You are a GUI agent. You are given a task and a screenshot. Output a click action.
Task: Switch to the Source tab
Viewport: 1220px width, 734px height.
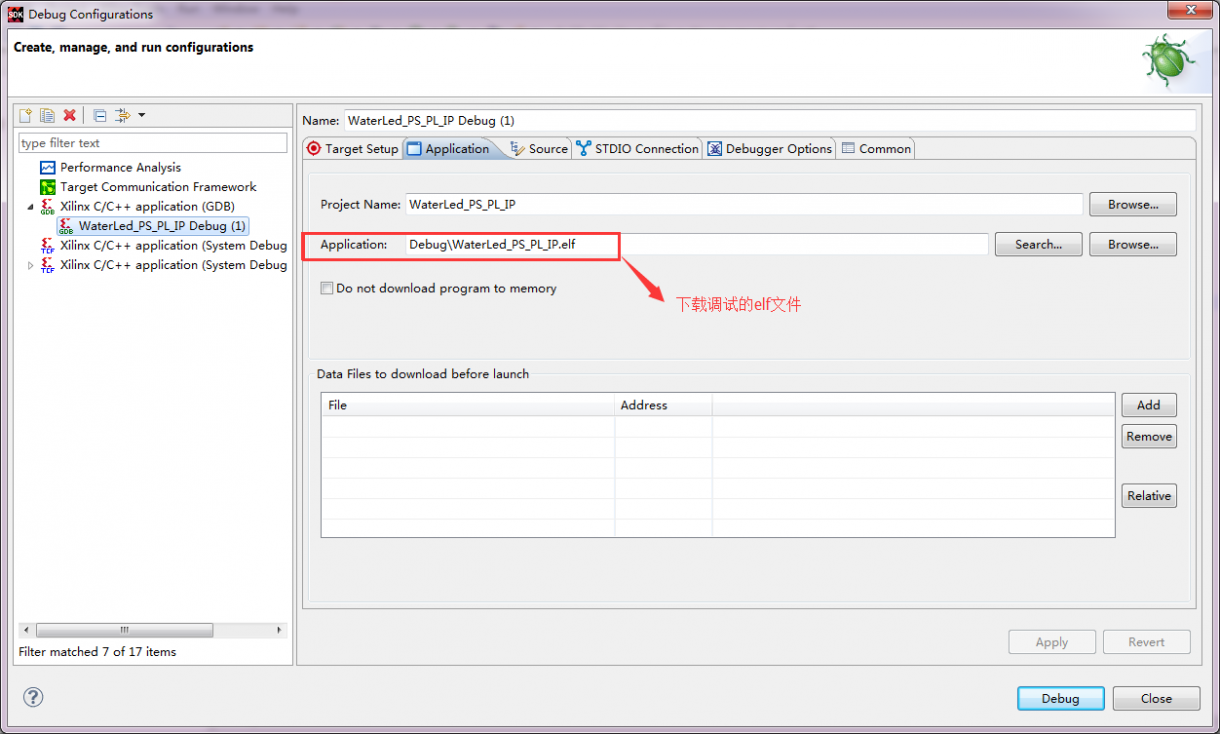(538, 148)
